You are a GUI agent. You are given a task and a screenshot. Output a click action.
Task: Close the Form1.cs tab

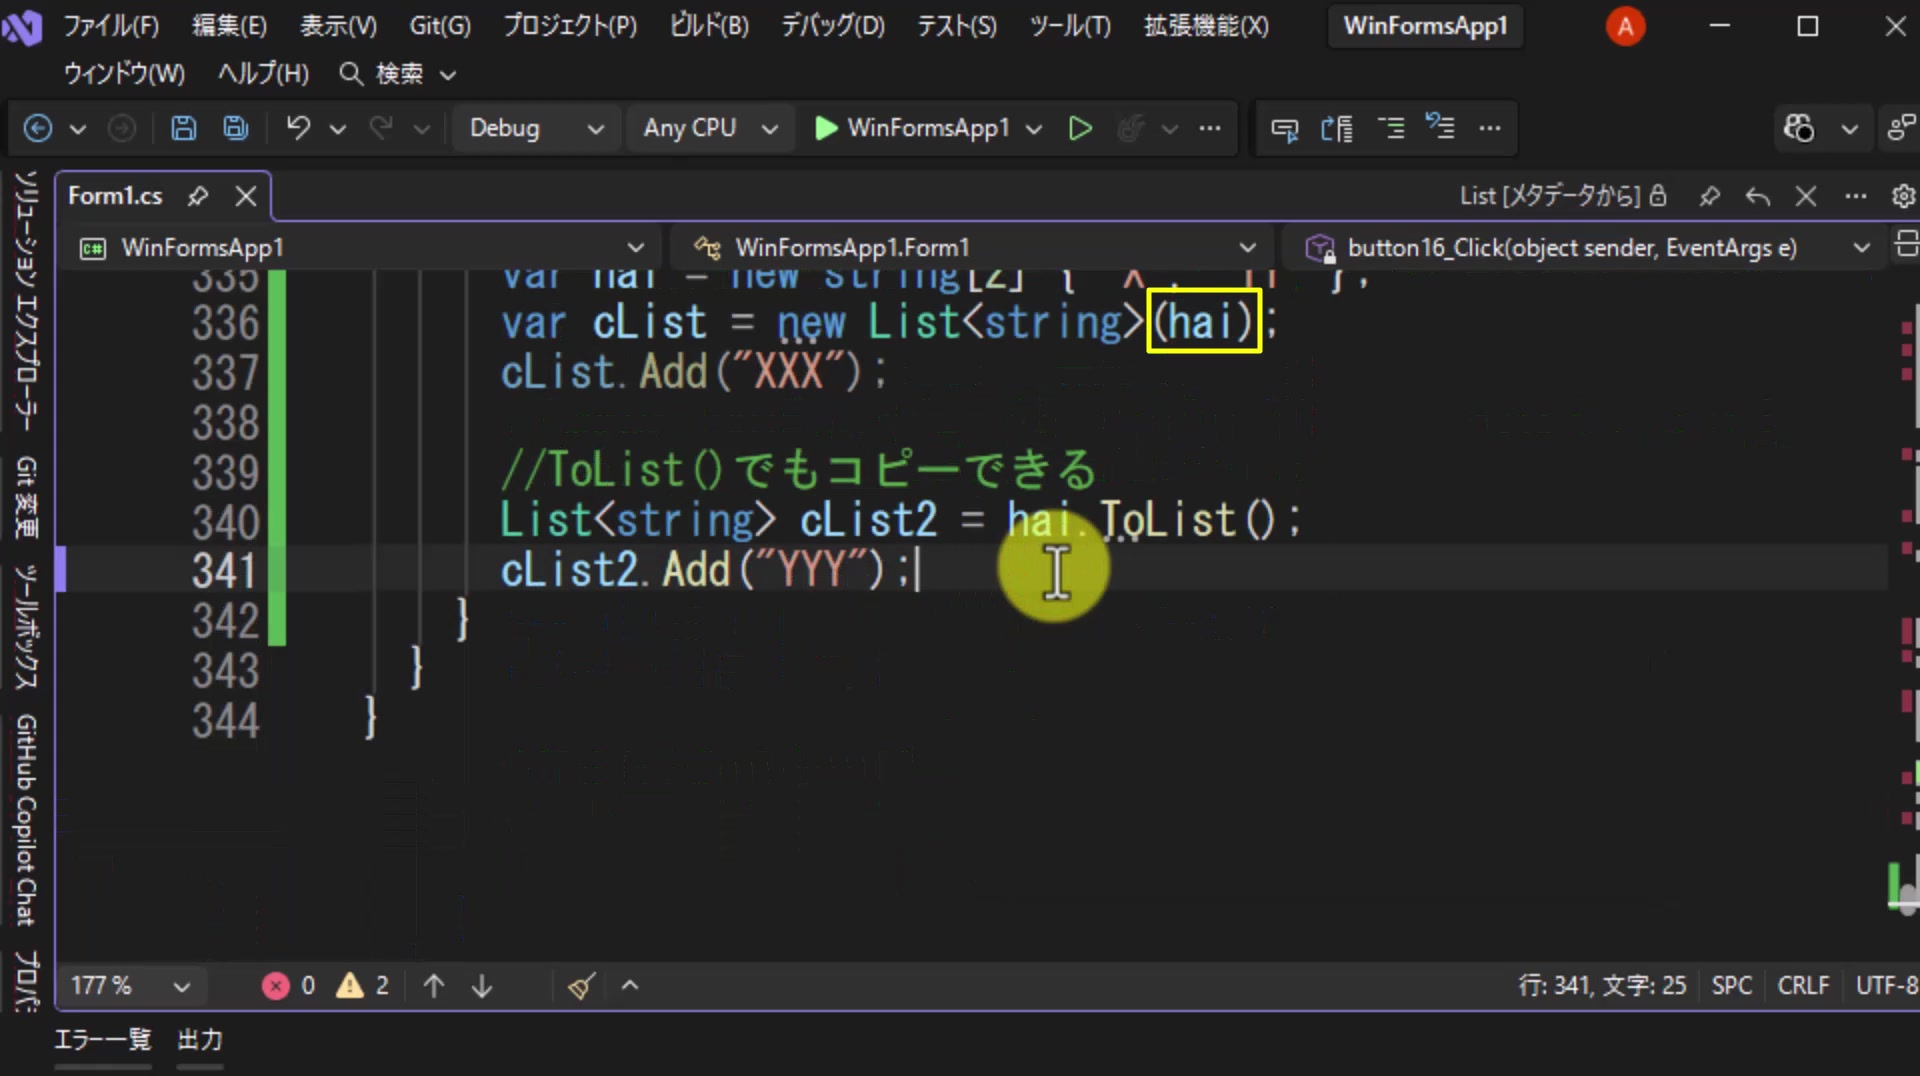[x=246, y=196]
